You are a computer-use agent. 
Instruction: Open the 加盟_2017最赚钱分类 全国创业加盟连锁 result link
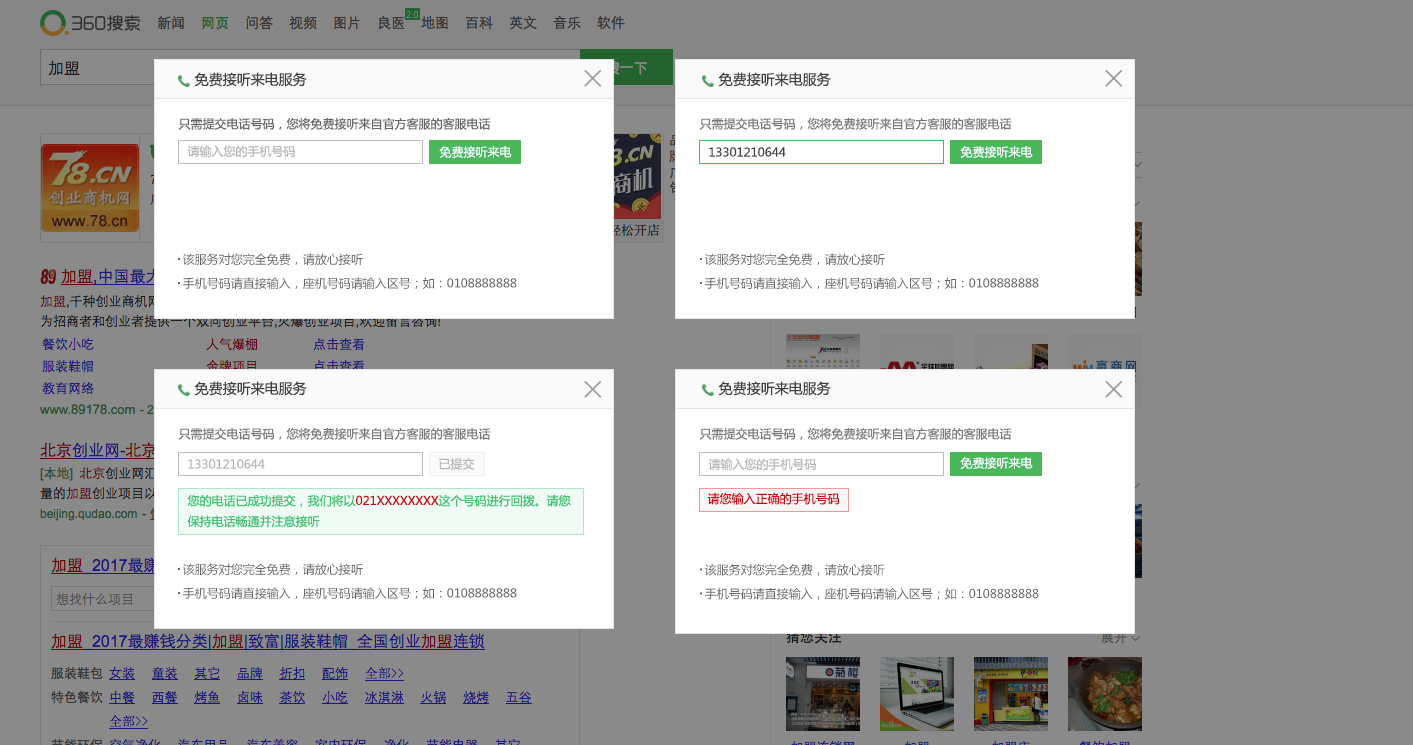point(268,641)
